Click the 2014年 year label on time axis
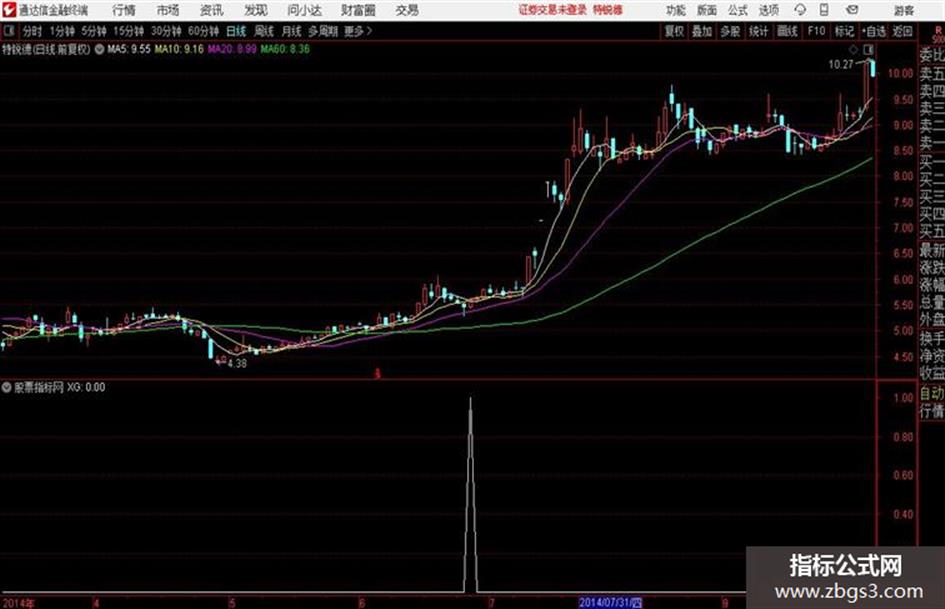This screenshot has width=945, height=609. point(17,602)
